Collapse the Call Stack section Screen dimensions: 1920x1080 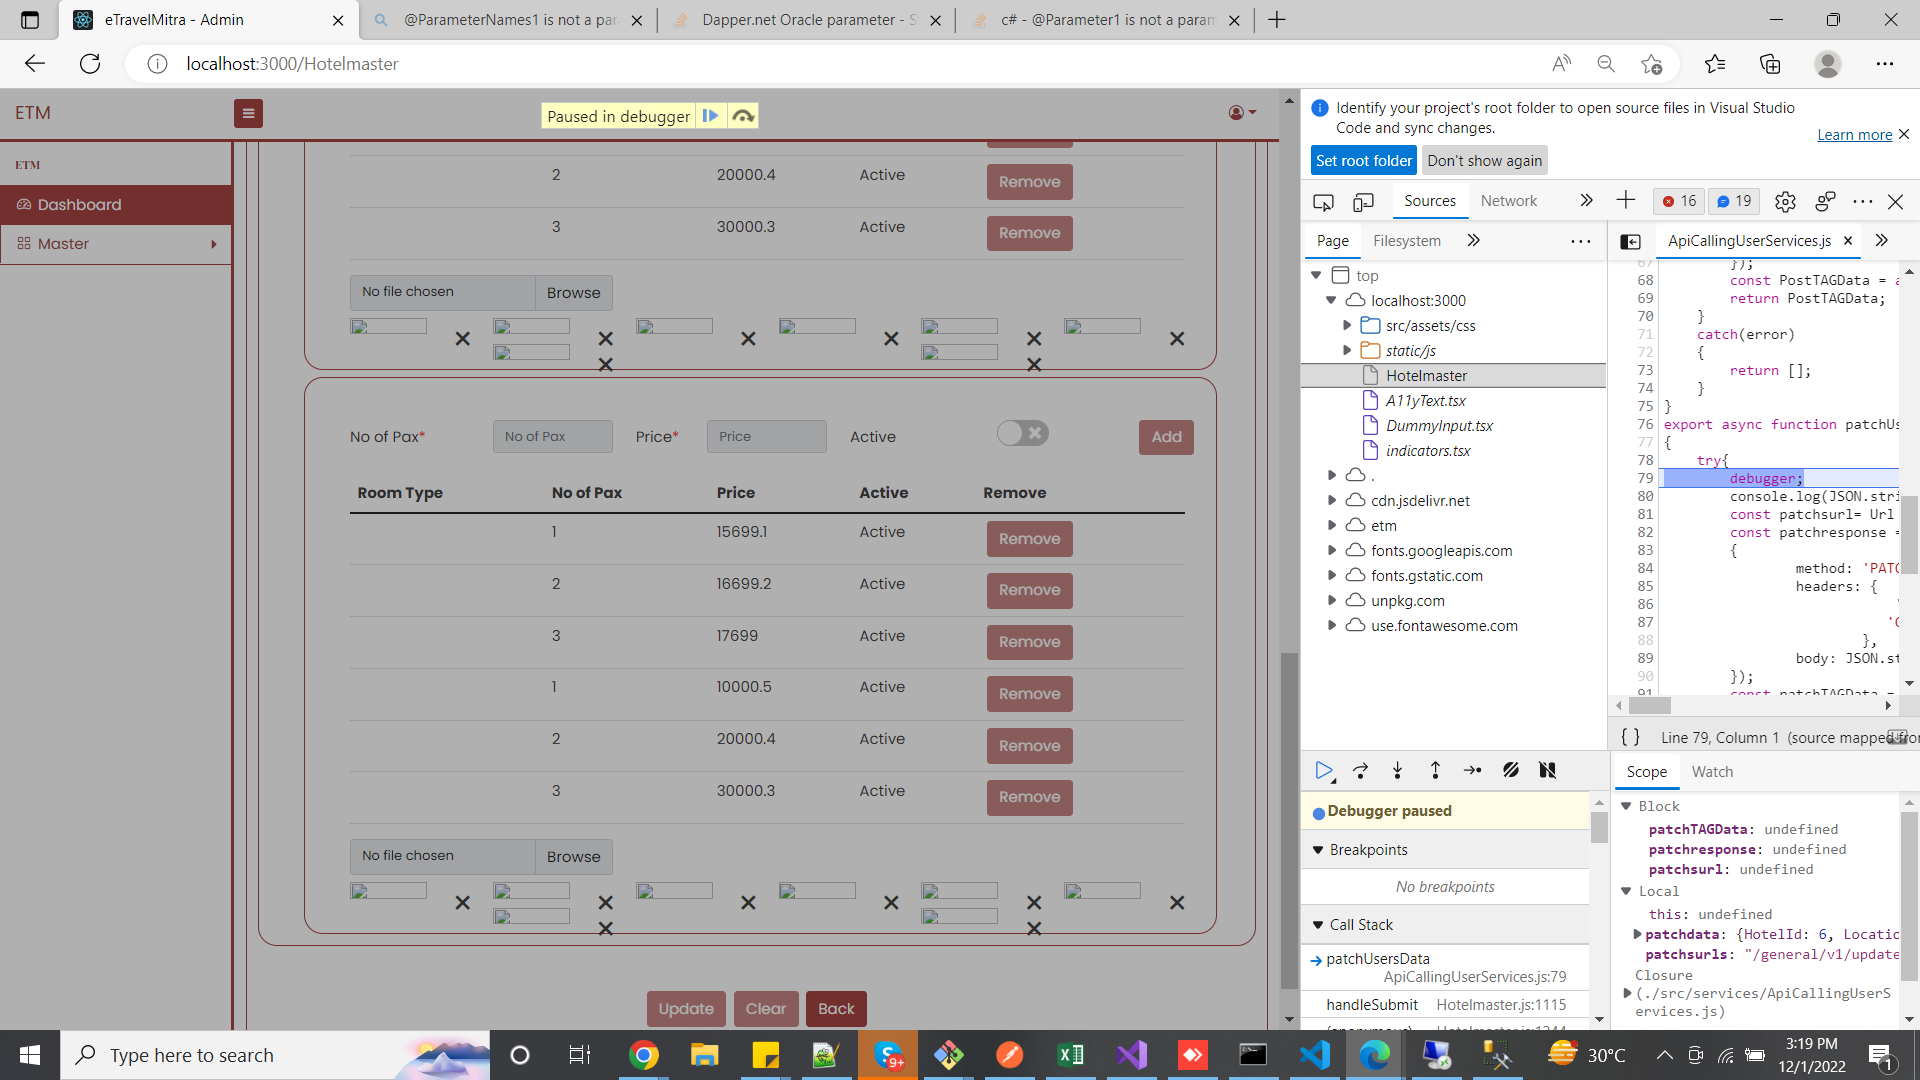(x=1317, y=925)
